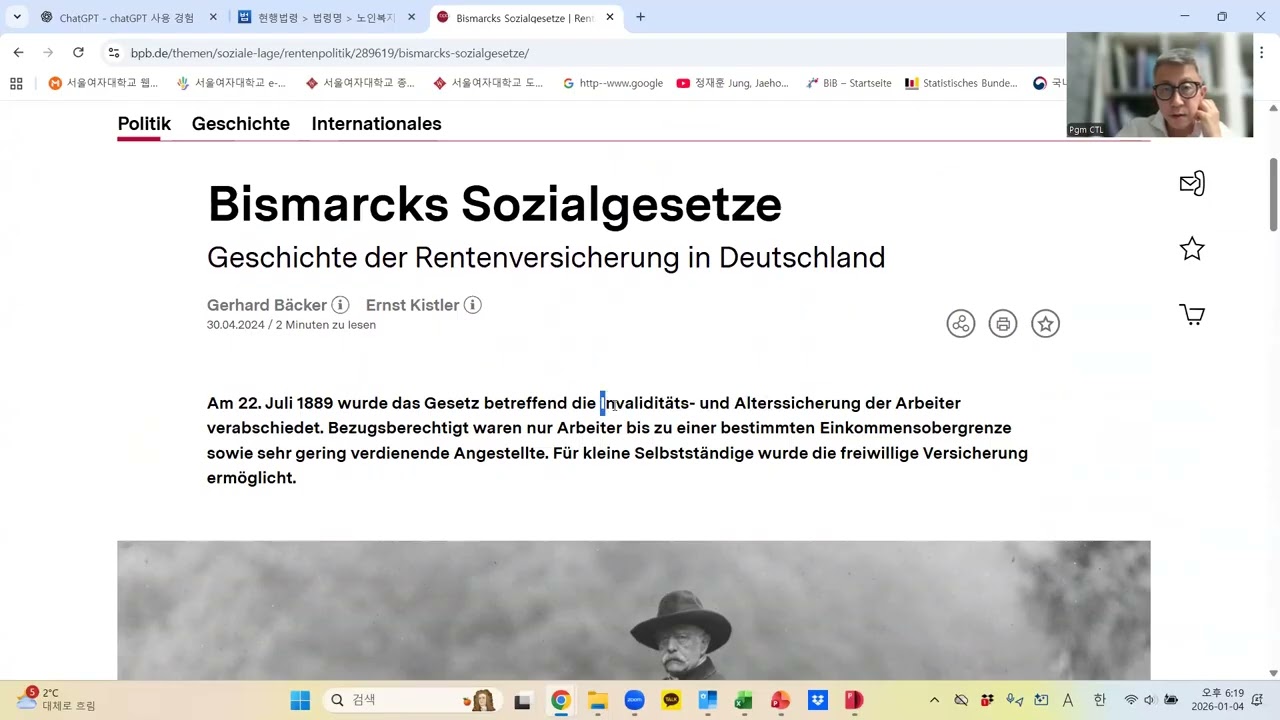Open the Statistisches Bunde... bookmark
This screenshot has height=720, width=1280.
[x=961, y=83]
